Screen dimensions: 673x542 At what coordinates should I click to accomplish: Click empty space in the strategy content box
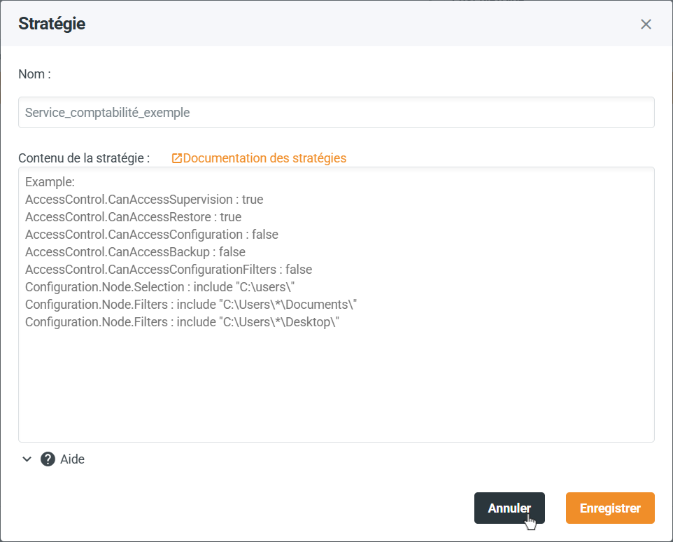click(x=336, y=390)
